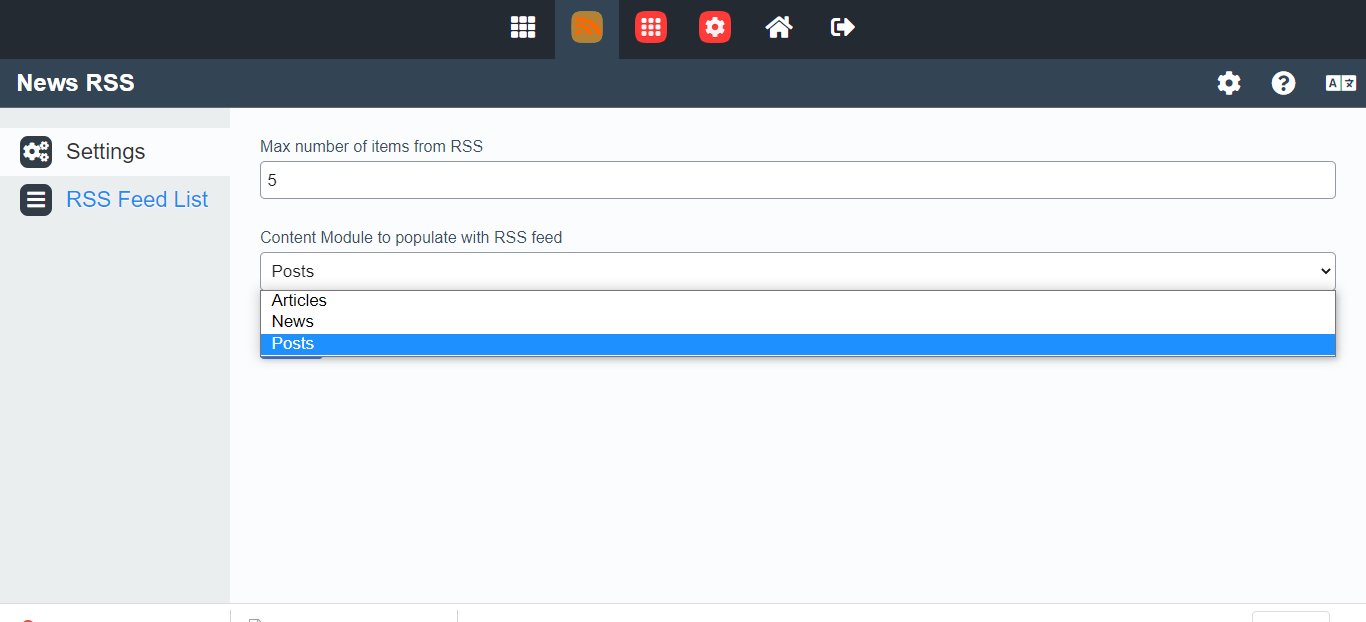Click the Max number of items field
The height and width of the screenshot is (622, 1366).
(x=797, y=180)
